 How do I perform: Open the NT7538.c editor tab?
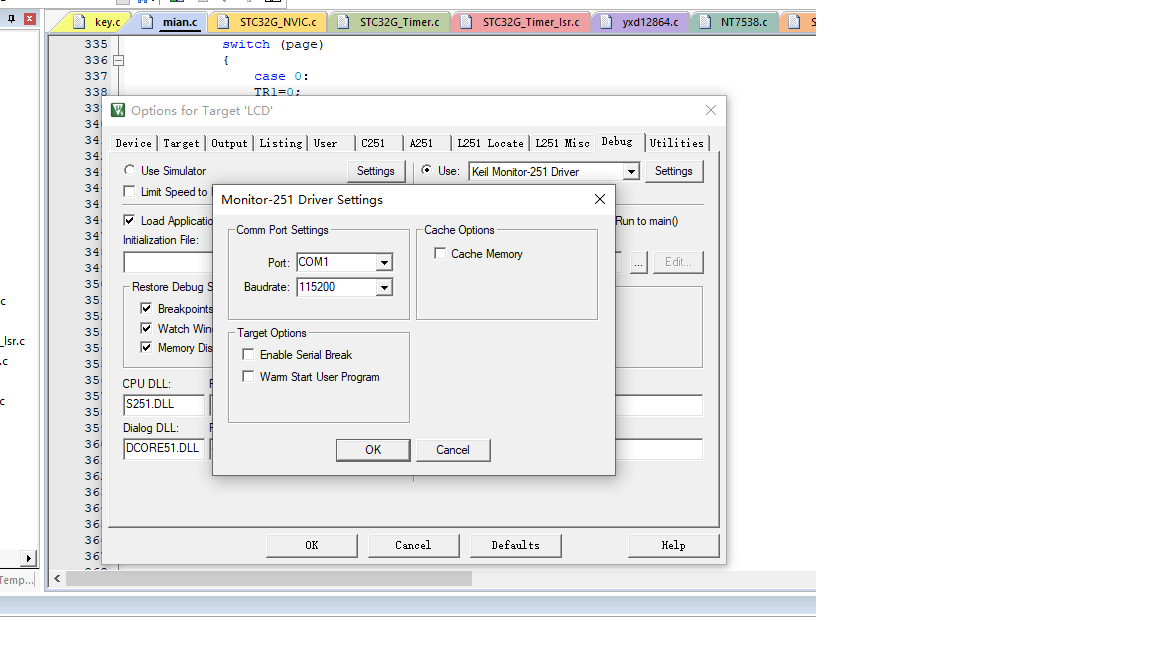tap(735, 22)
